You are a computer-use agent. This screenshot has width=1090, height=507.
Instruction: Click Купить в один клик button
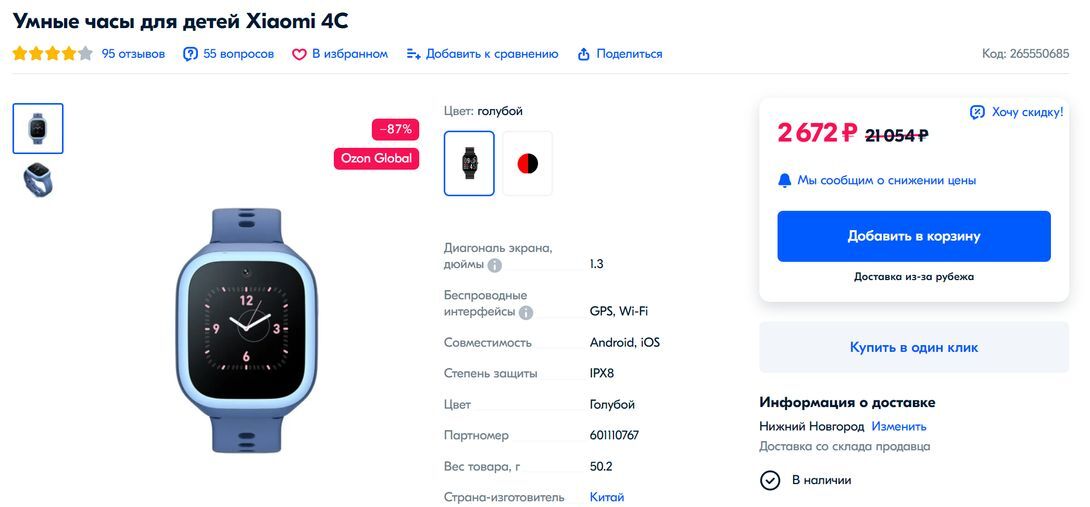click(x=913, y=347)
